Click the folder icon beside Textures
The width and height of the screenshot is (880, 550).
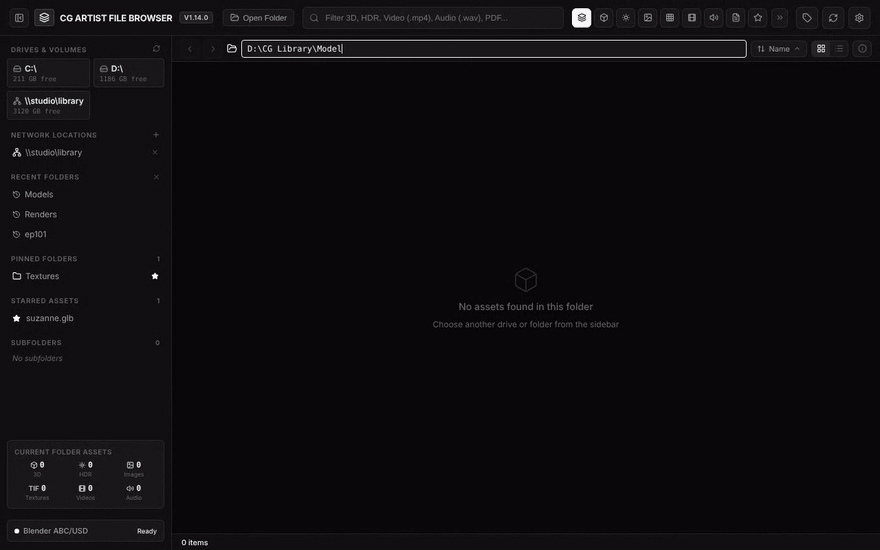pyautogui.click(x=17, y=276)
